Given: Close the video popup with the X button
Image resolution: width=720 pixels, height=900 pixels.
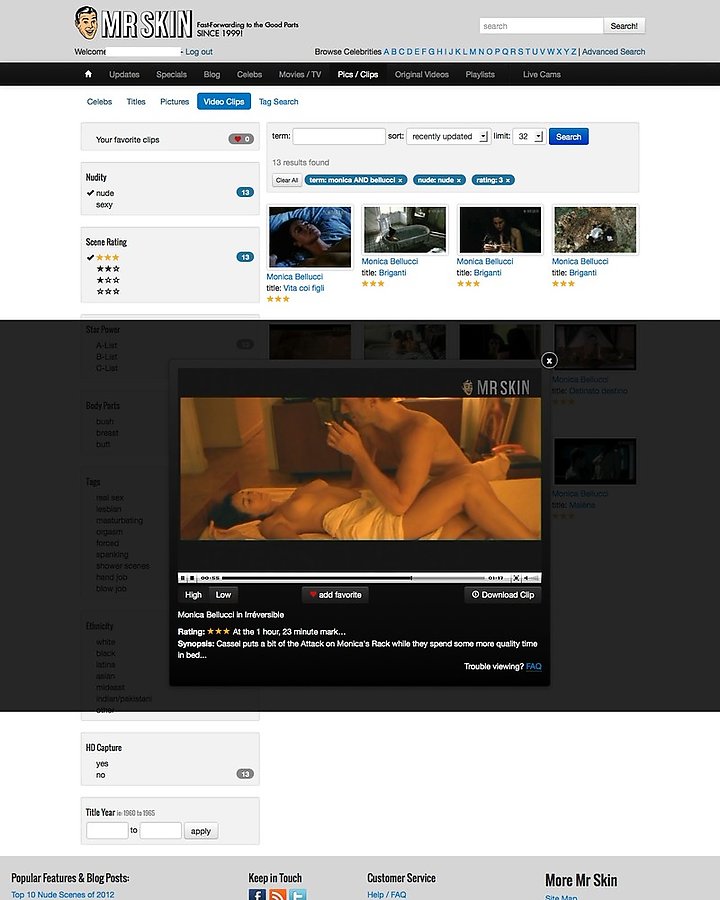Looking at the screenshot, I should pos(549,360).
